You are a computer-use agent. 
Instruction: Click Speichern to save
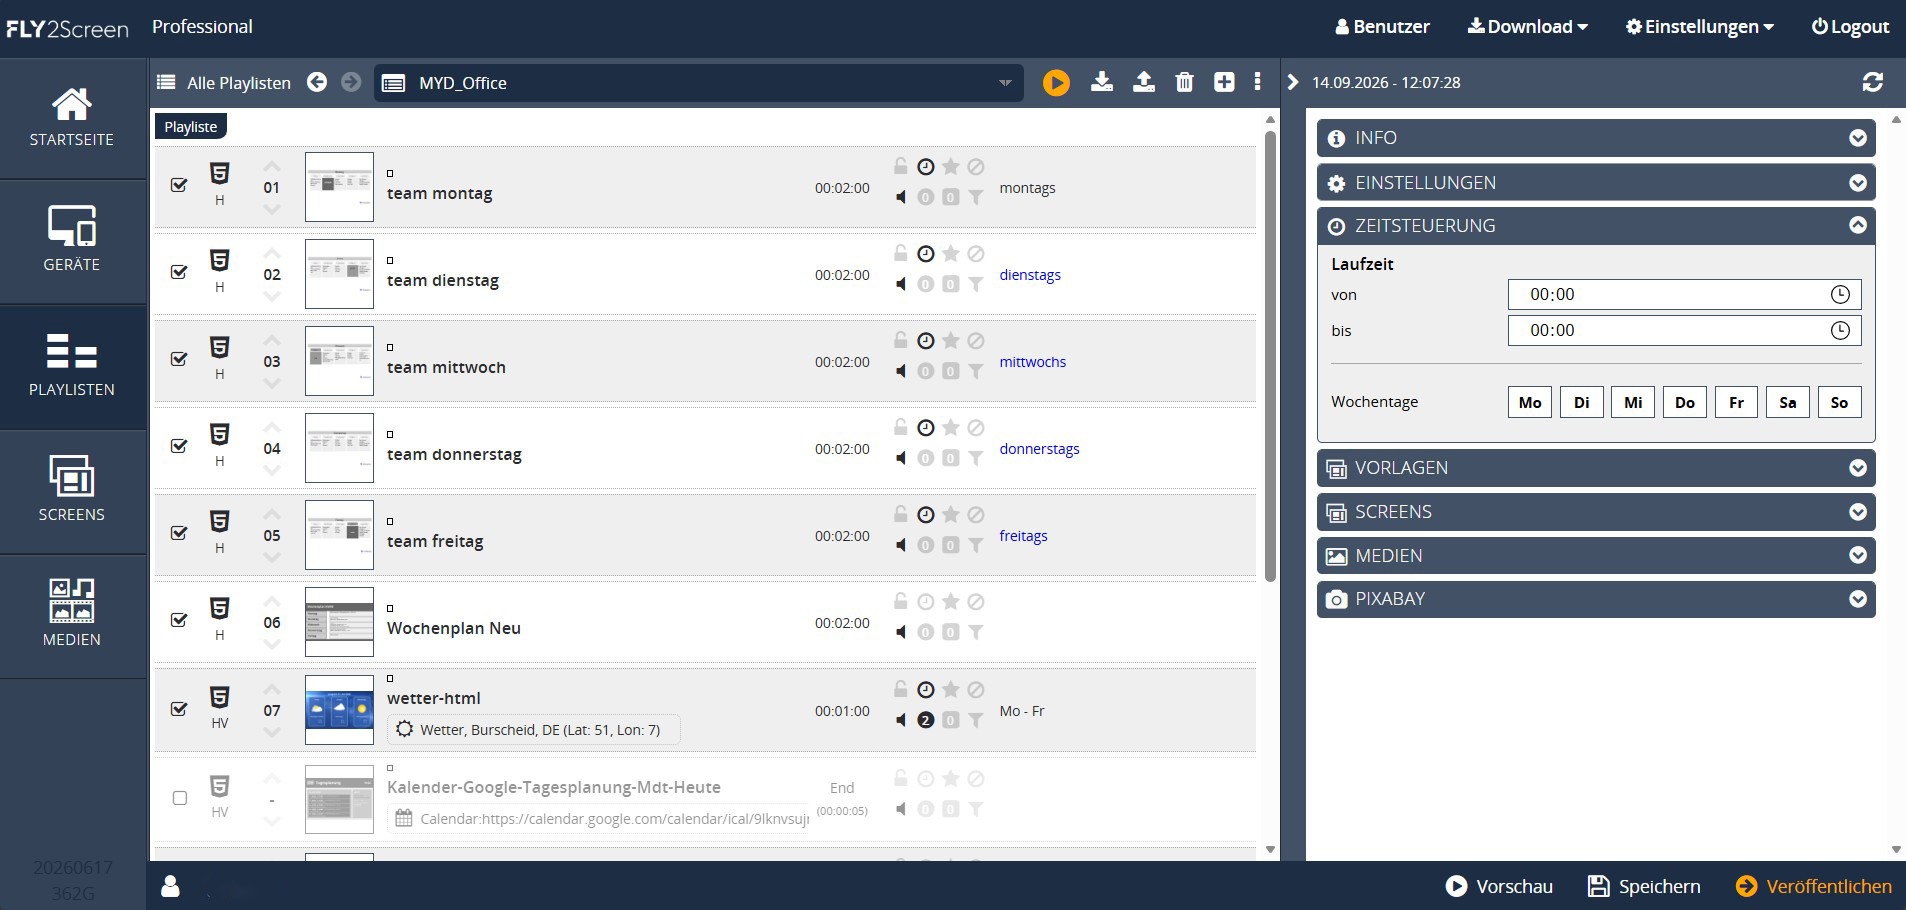click(1644, 886)
